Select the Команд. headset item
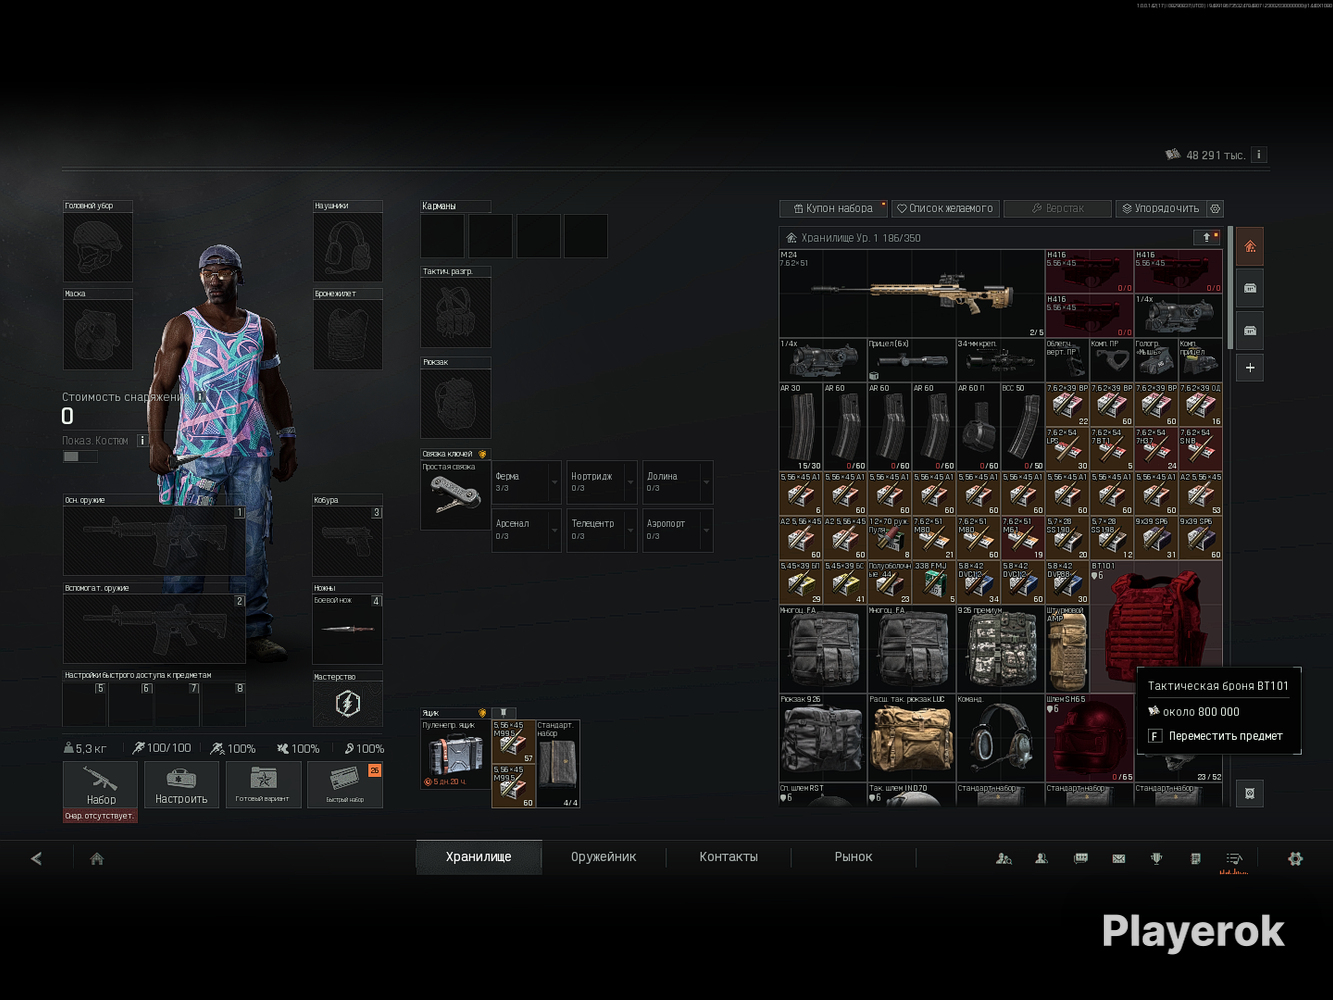The width and height of the screenshot is (1333, 1000). pos(1000,738)
